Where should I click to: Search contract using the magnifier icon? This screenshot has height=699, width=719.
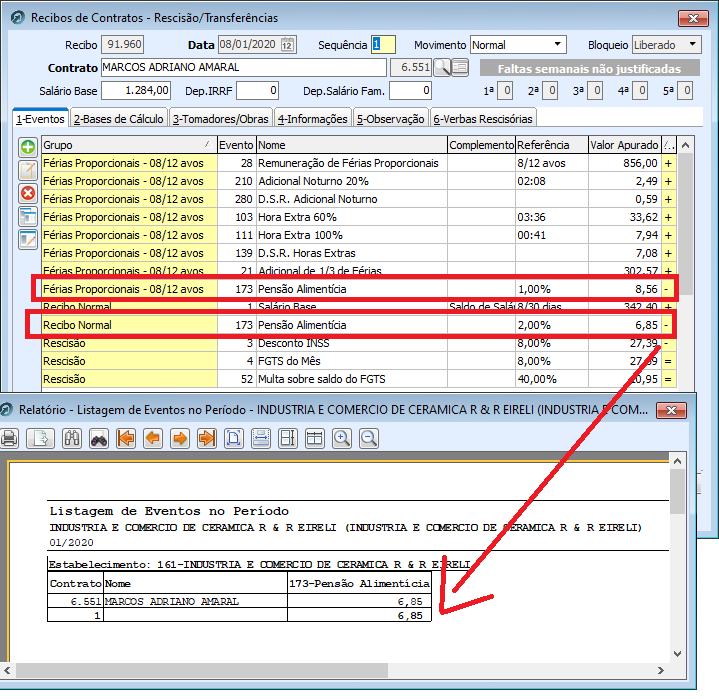tap(442, 67)
